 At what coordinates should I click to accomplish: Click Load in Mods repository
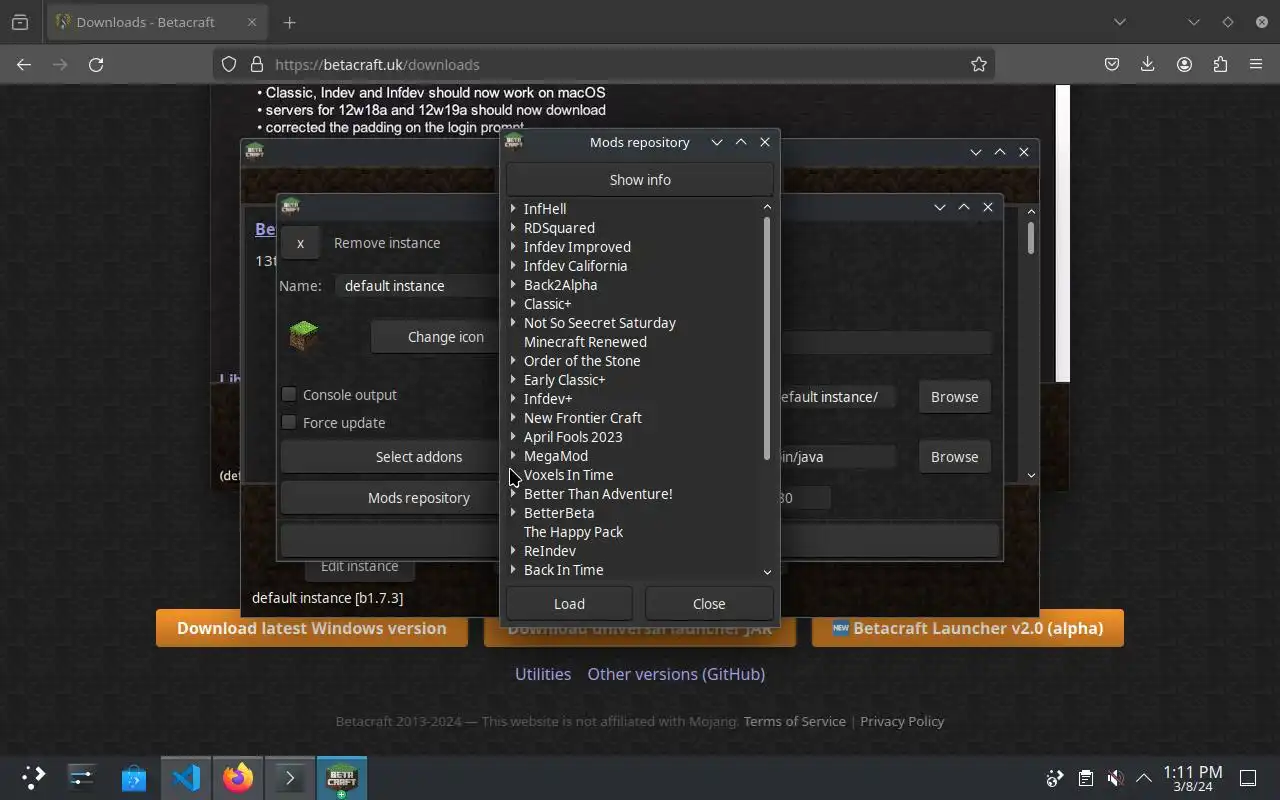click(569, 604)
